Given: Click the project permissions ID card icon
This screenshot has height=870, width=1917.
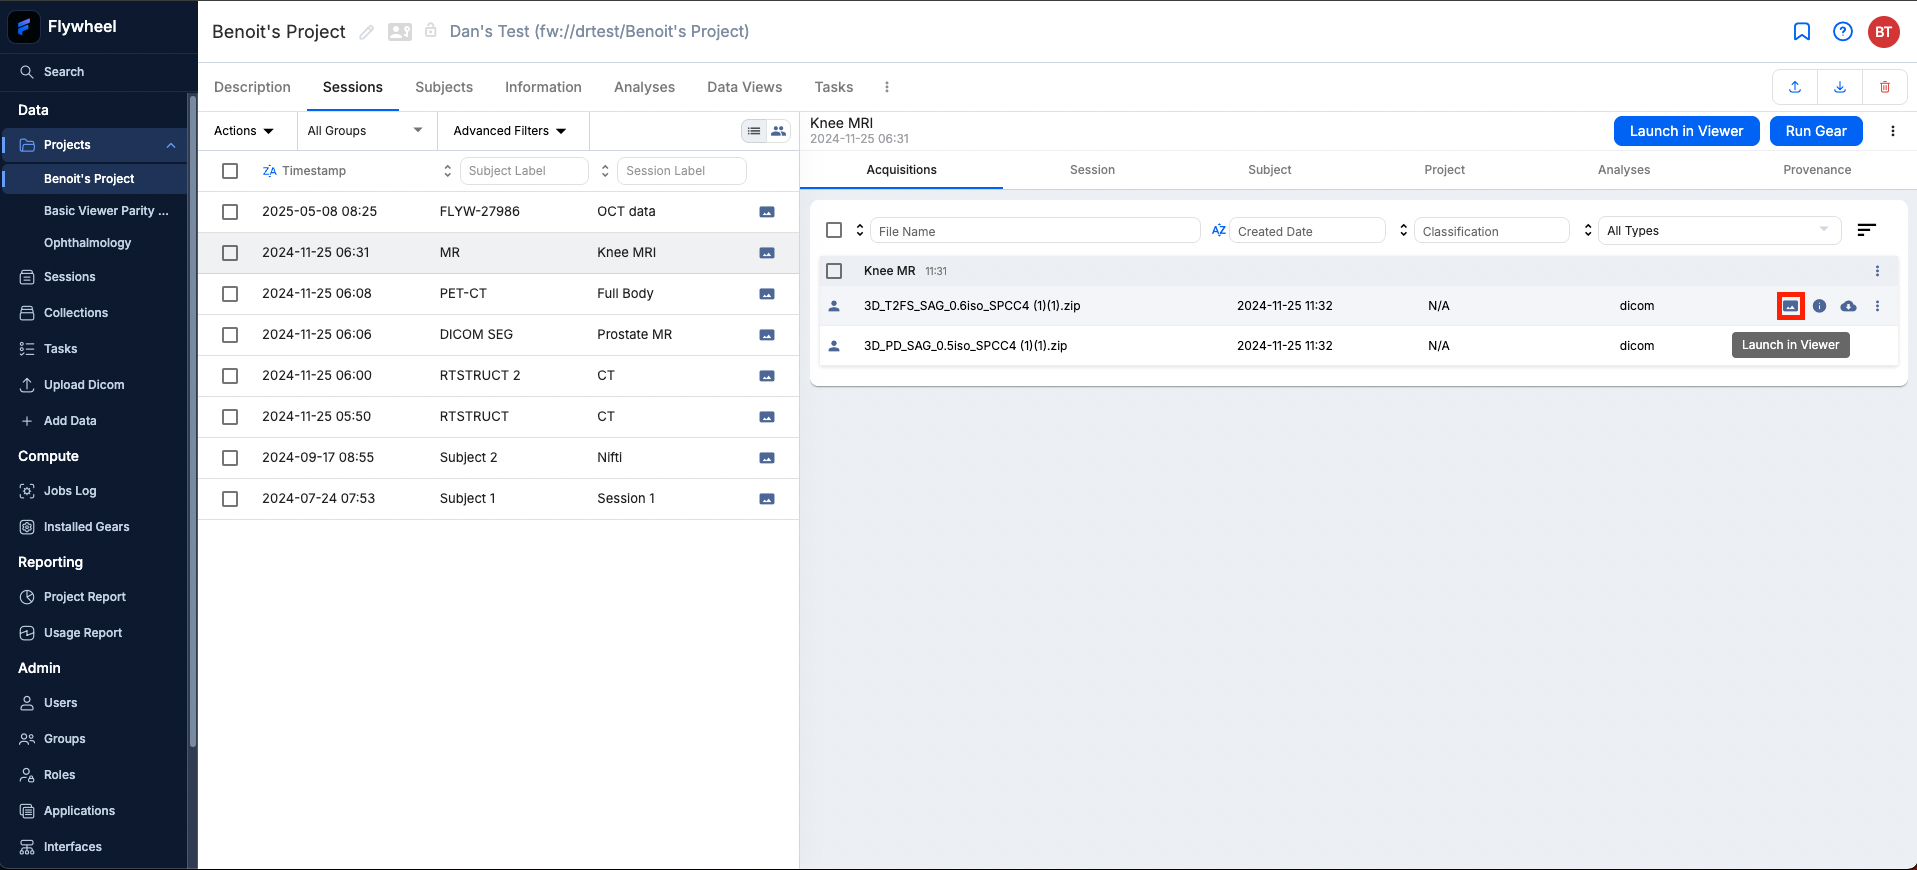Looking at the screenshot, I should (400, 32).
